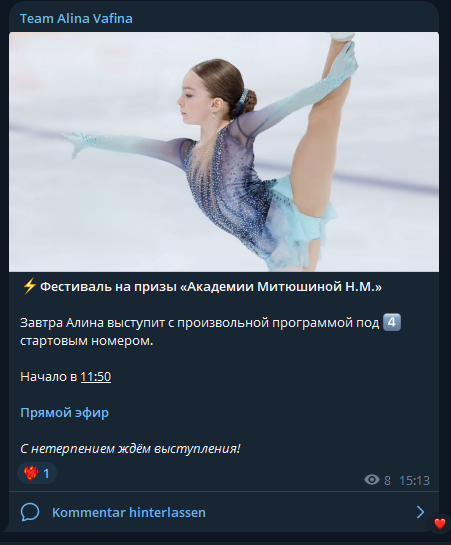Toggle the burning heart reaction
Viewport: 451px width, 545px height.
(x=37, y=473)
